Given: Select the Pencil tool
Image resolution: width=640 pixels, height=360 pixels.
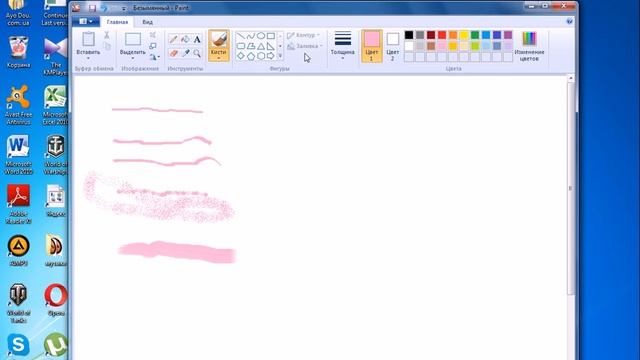Looking at the screenshot, I should 173,40.
